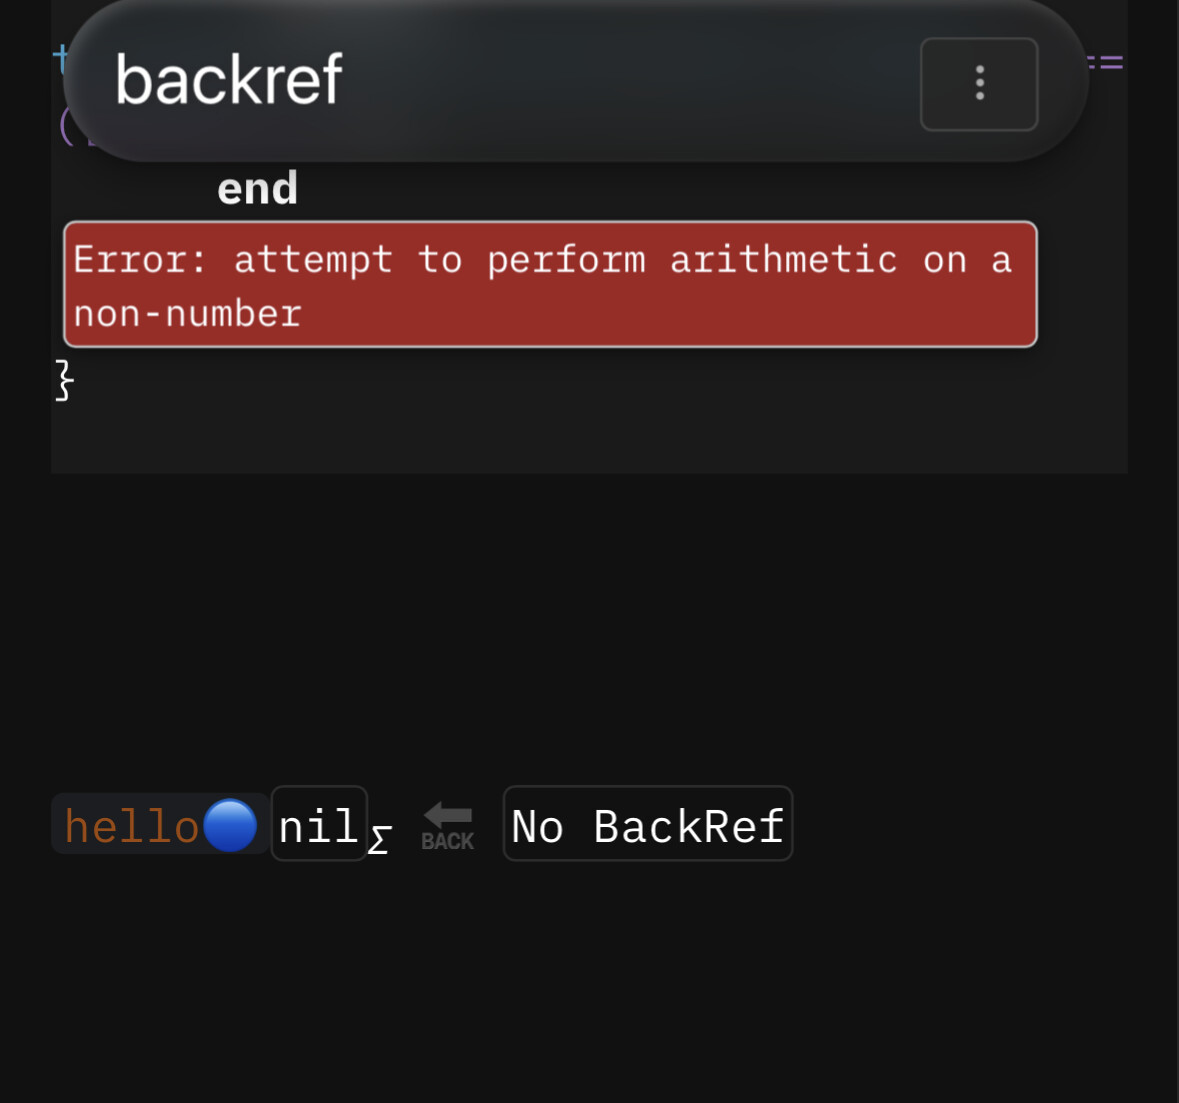Click the blue plus sign behind header

tap(60, 58)
